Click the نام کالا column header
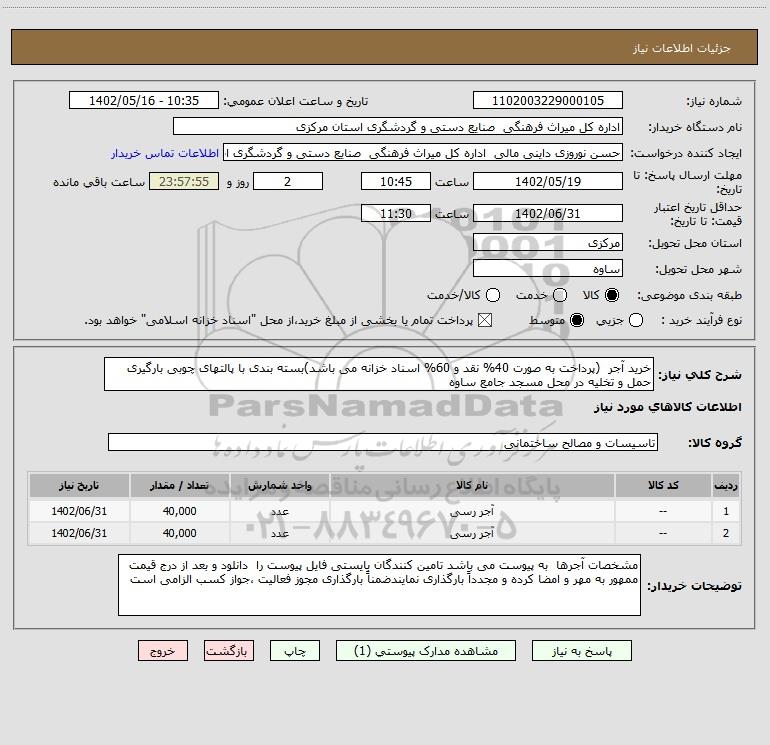 click(x=472, y=485)
